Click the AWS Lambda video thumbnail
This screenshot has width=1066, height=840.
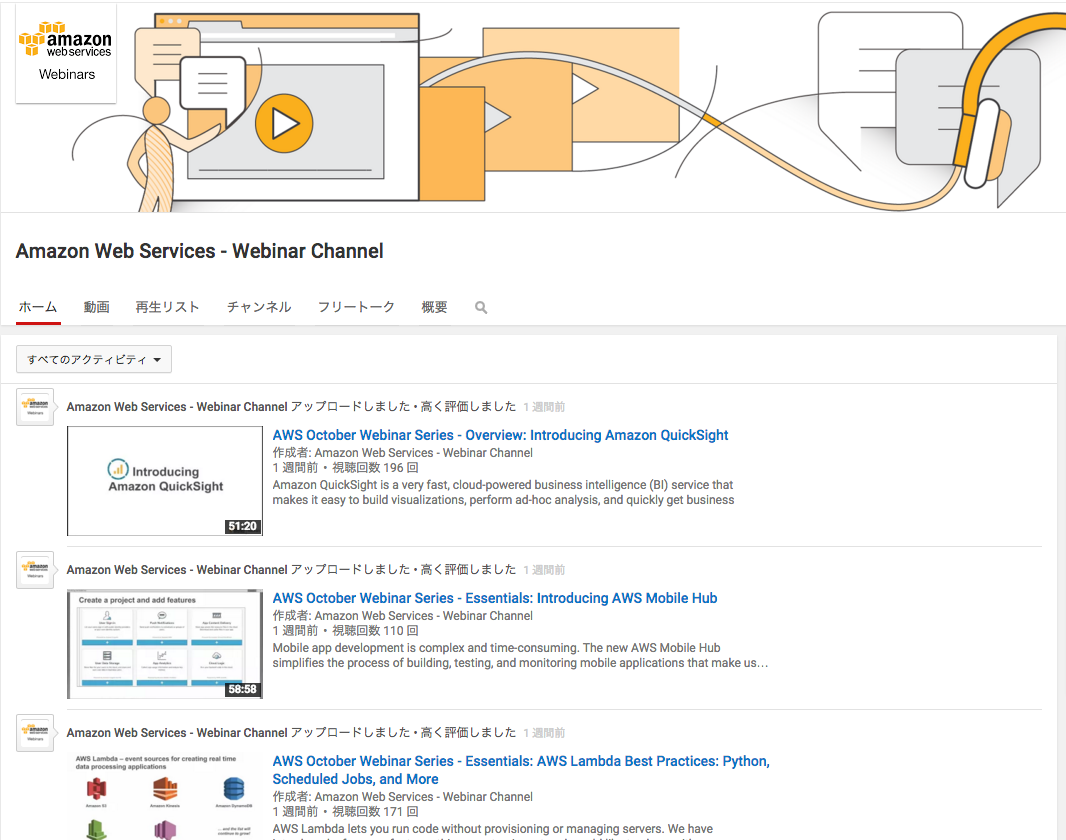tap(165, 795)
